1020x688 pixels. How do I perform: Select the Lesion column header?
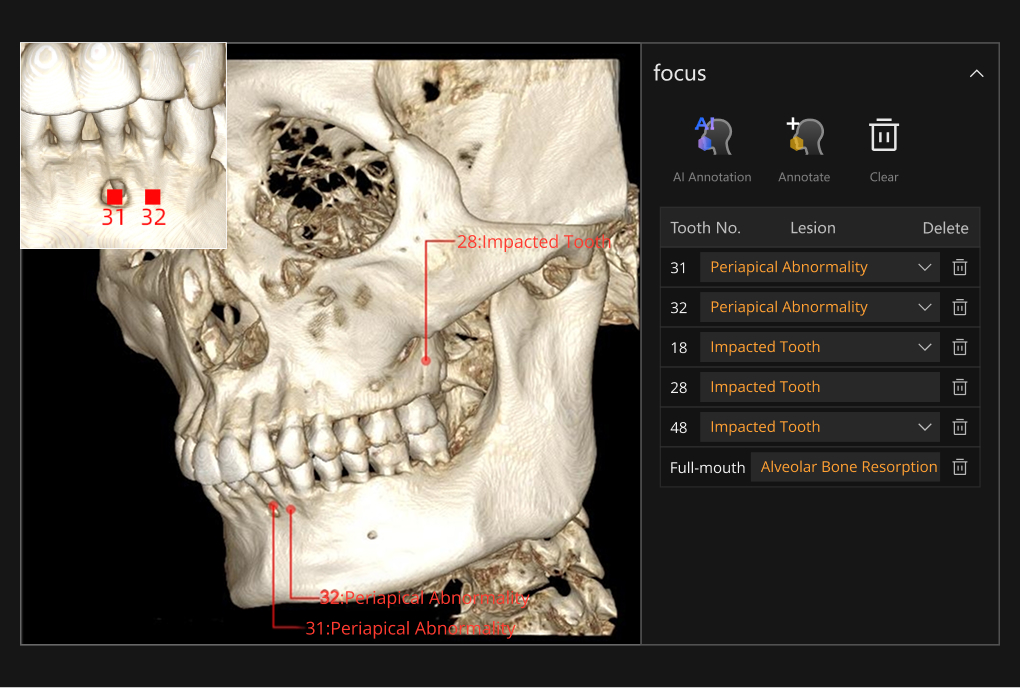click(x=812, y=228)
